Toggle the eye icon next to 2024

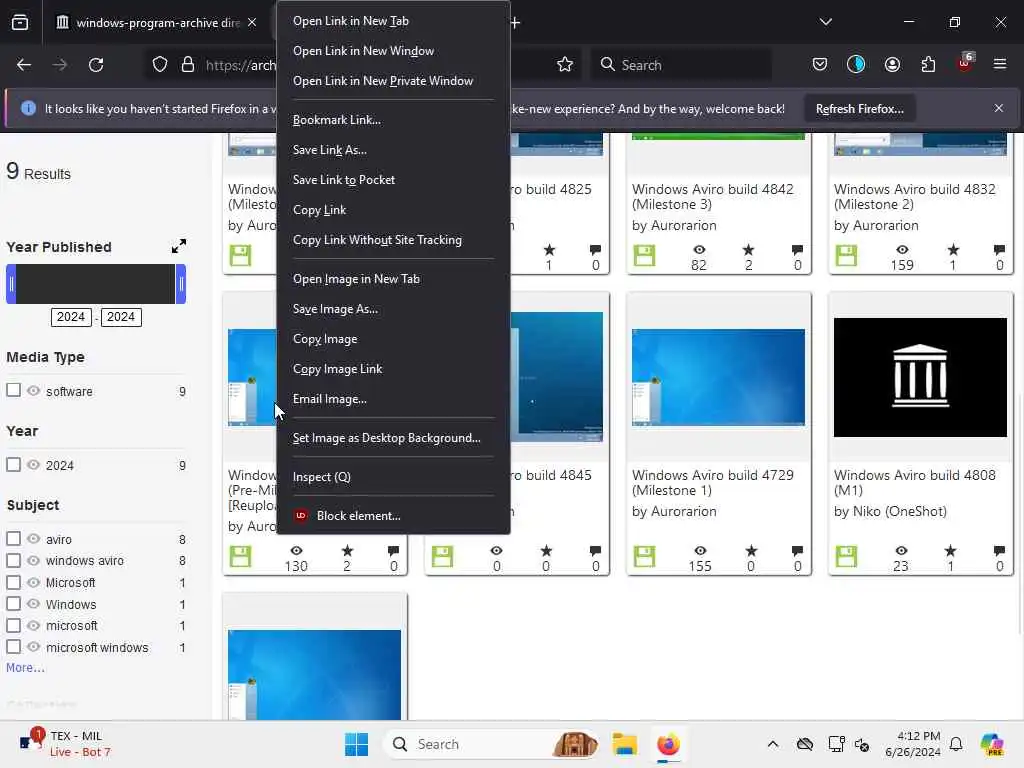tap(33, 464)
